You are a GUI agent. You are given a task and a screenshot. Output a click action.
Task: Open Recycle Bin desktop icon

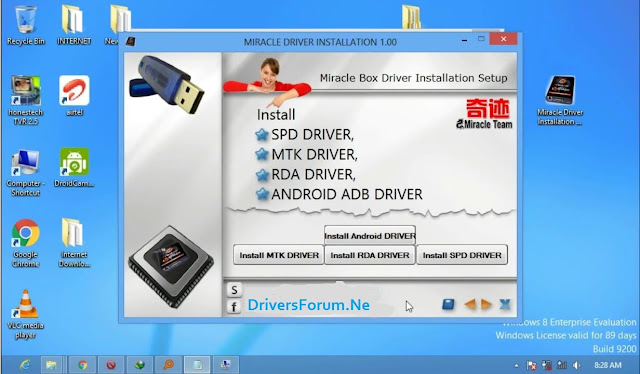pos(26,24)
